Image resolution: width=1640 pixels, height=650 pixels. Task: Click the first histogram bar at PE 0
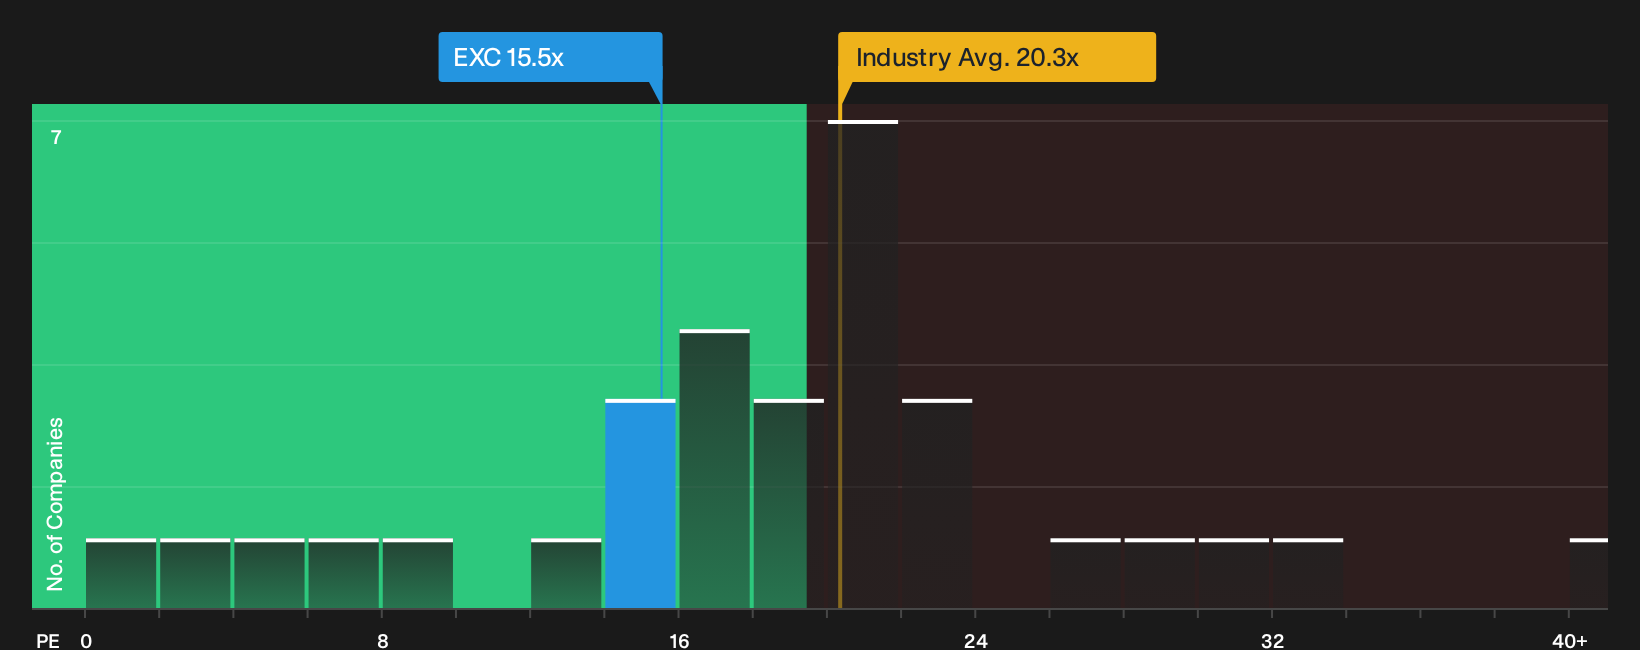point(121,573)
